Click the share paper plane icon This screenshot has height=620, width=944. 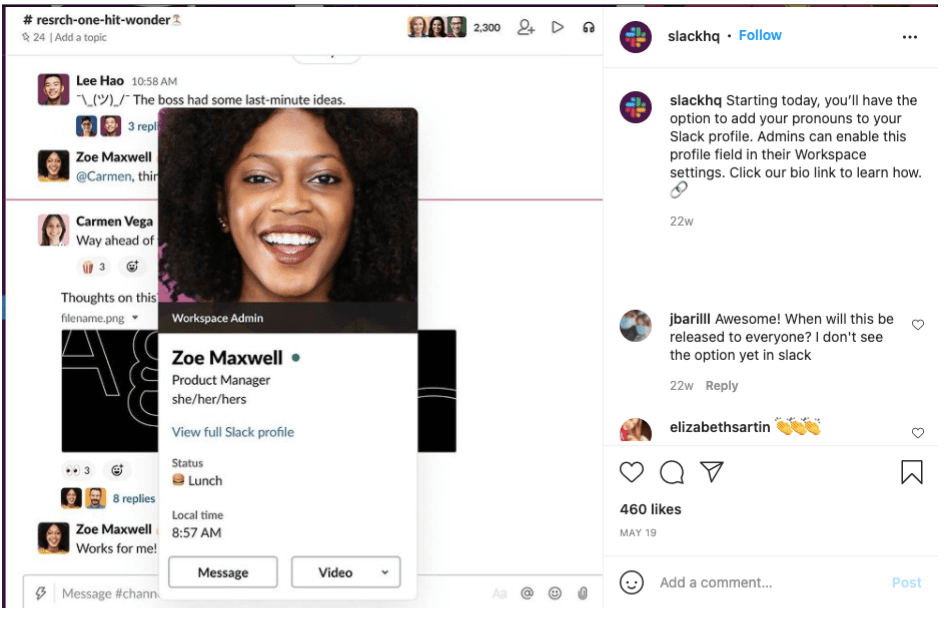(711, 472)
